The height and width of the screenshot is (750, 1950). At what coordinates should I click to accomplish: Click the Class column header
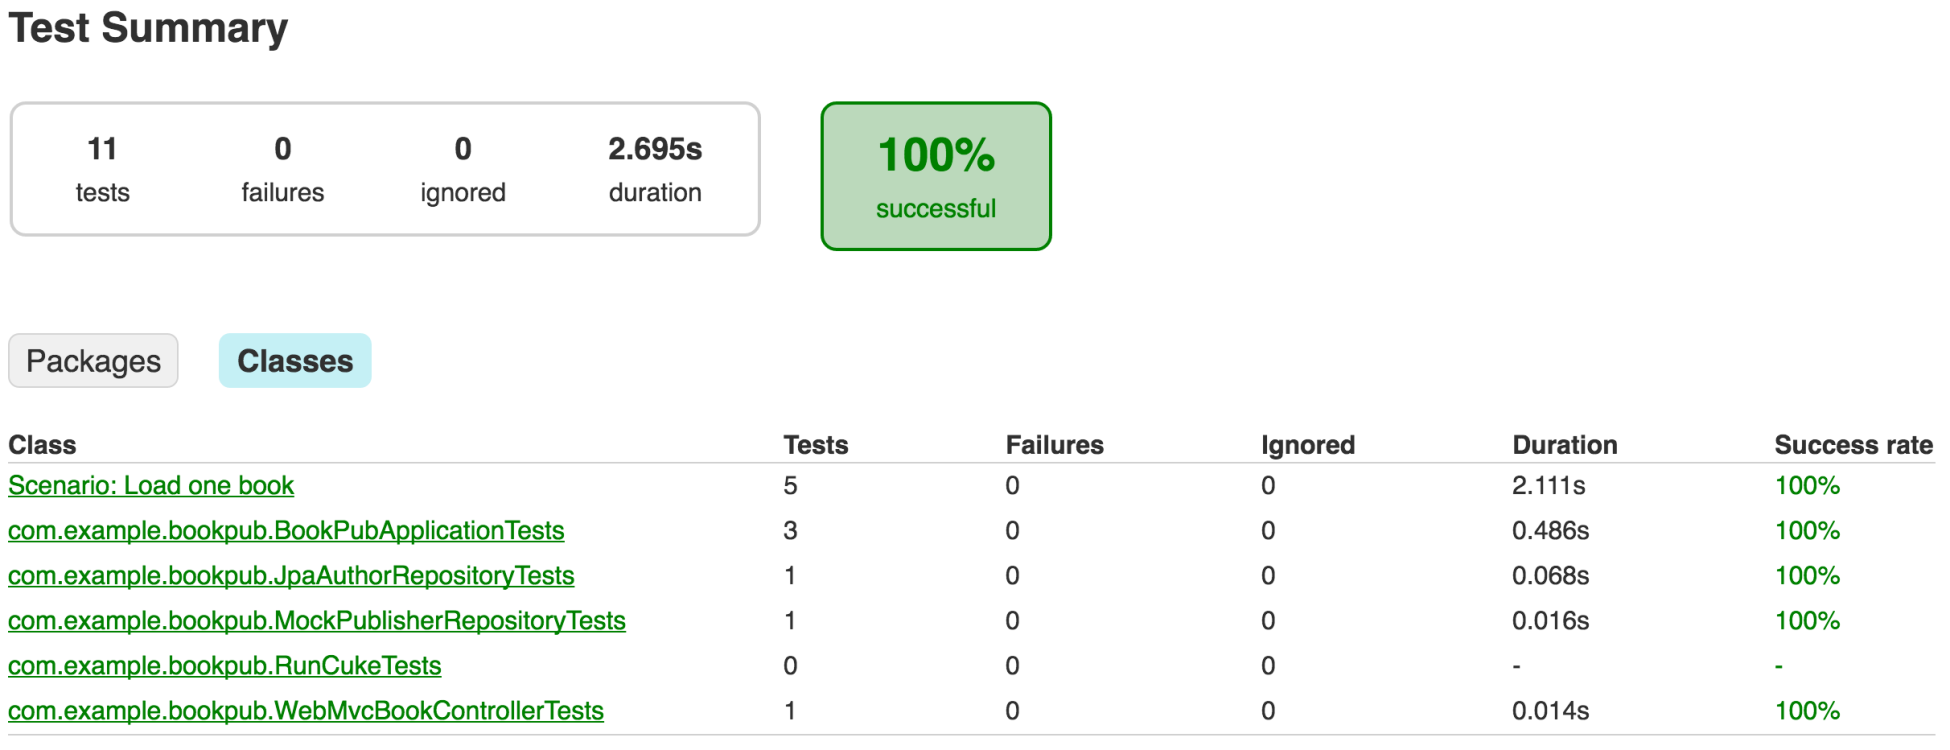[42, 445]
